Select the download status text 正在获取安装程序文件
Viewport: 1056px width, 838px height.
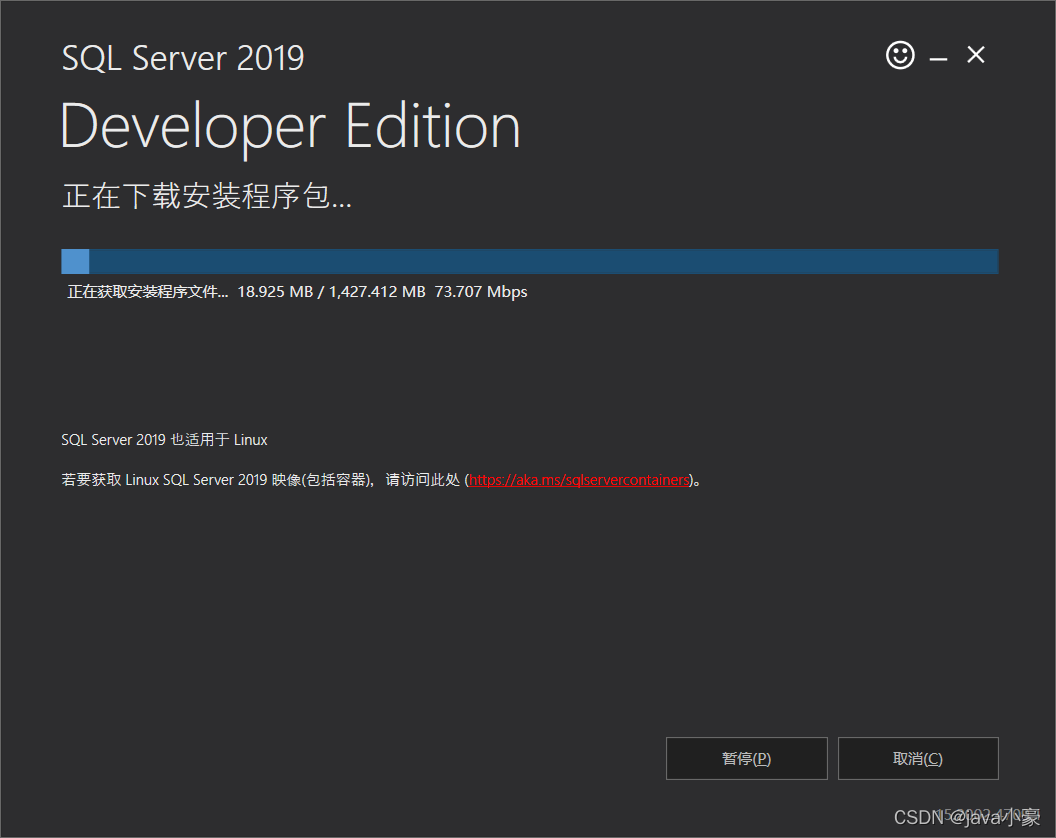[147, 292]
